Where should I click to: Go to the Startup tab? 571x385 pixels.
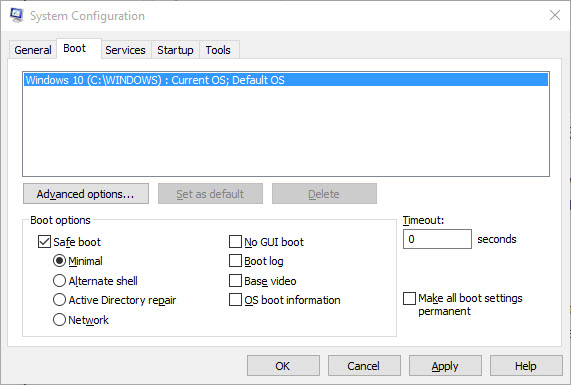pos(175,50)
